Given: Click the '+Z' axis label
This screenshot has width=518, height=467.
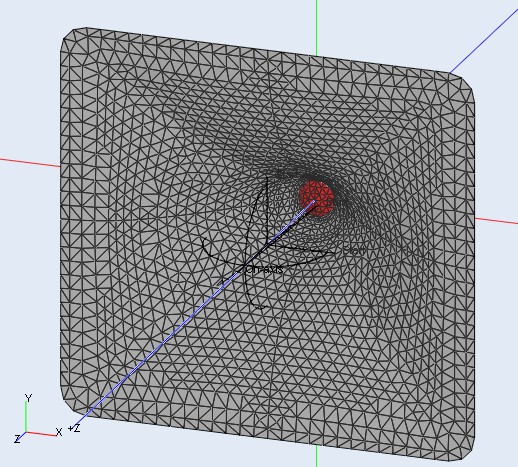Looking at the screenshot, I should (74, 428).
